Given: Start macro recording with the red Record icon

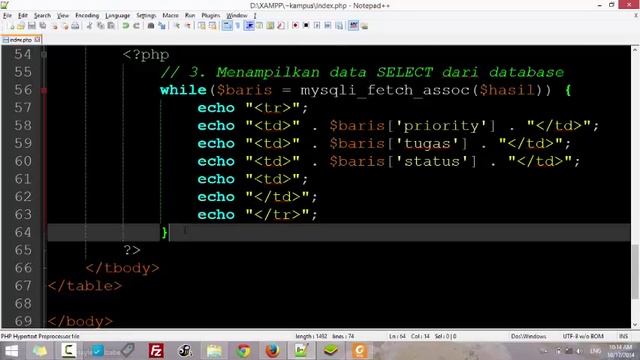Looking at the screenshot, I should pyautogui.click(x=295, y=26).
